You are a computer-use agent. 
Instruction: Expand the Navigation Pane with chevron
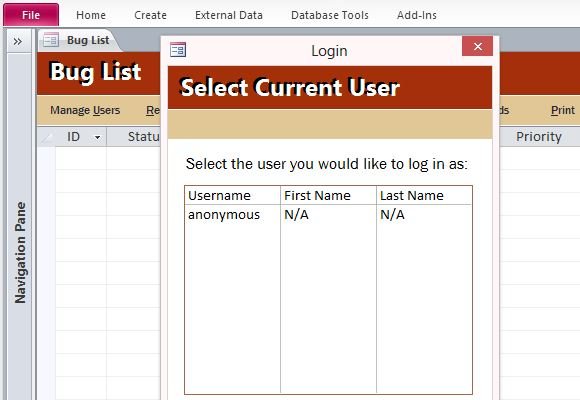[17, 41]
